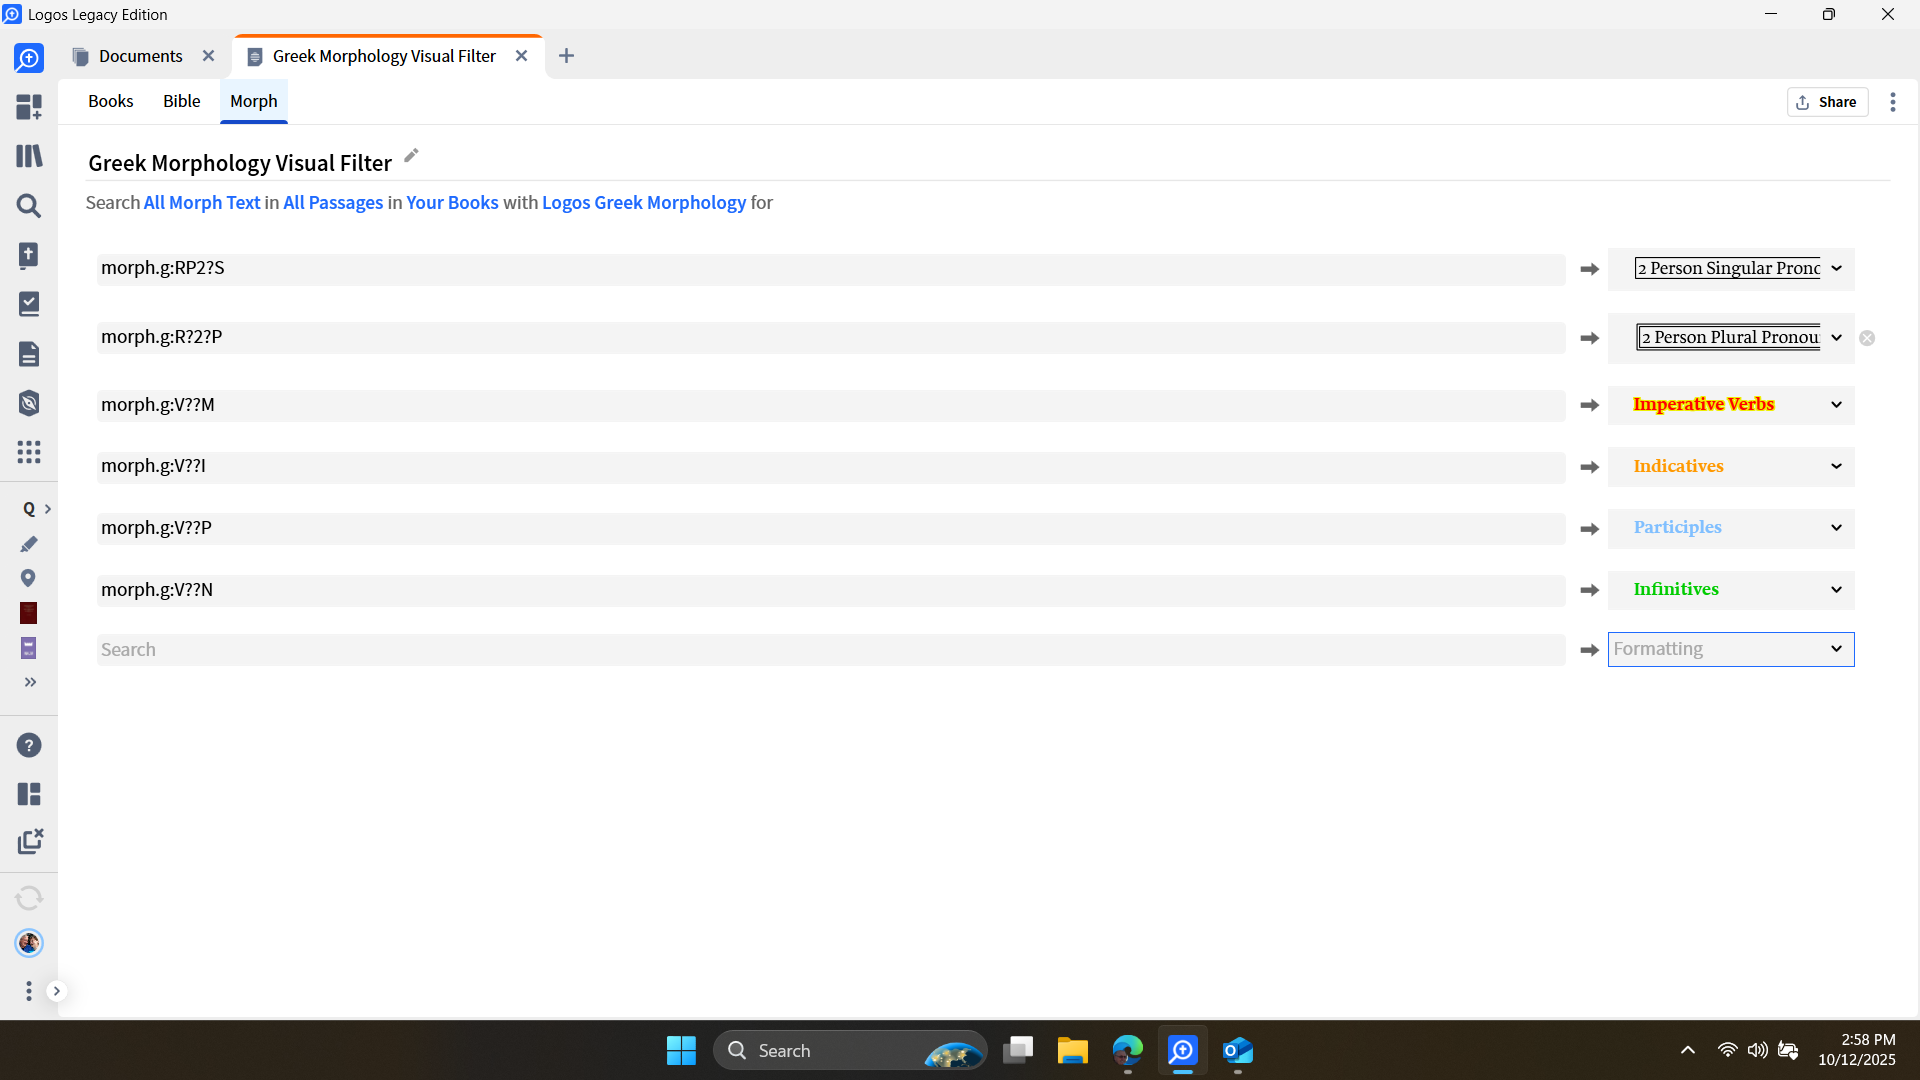Click the Share button
Viewport: 1920px width, 1080px height.
click(1827, 102)
